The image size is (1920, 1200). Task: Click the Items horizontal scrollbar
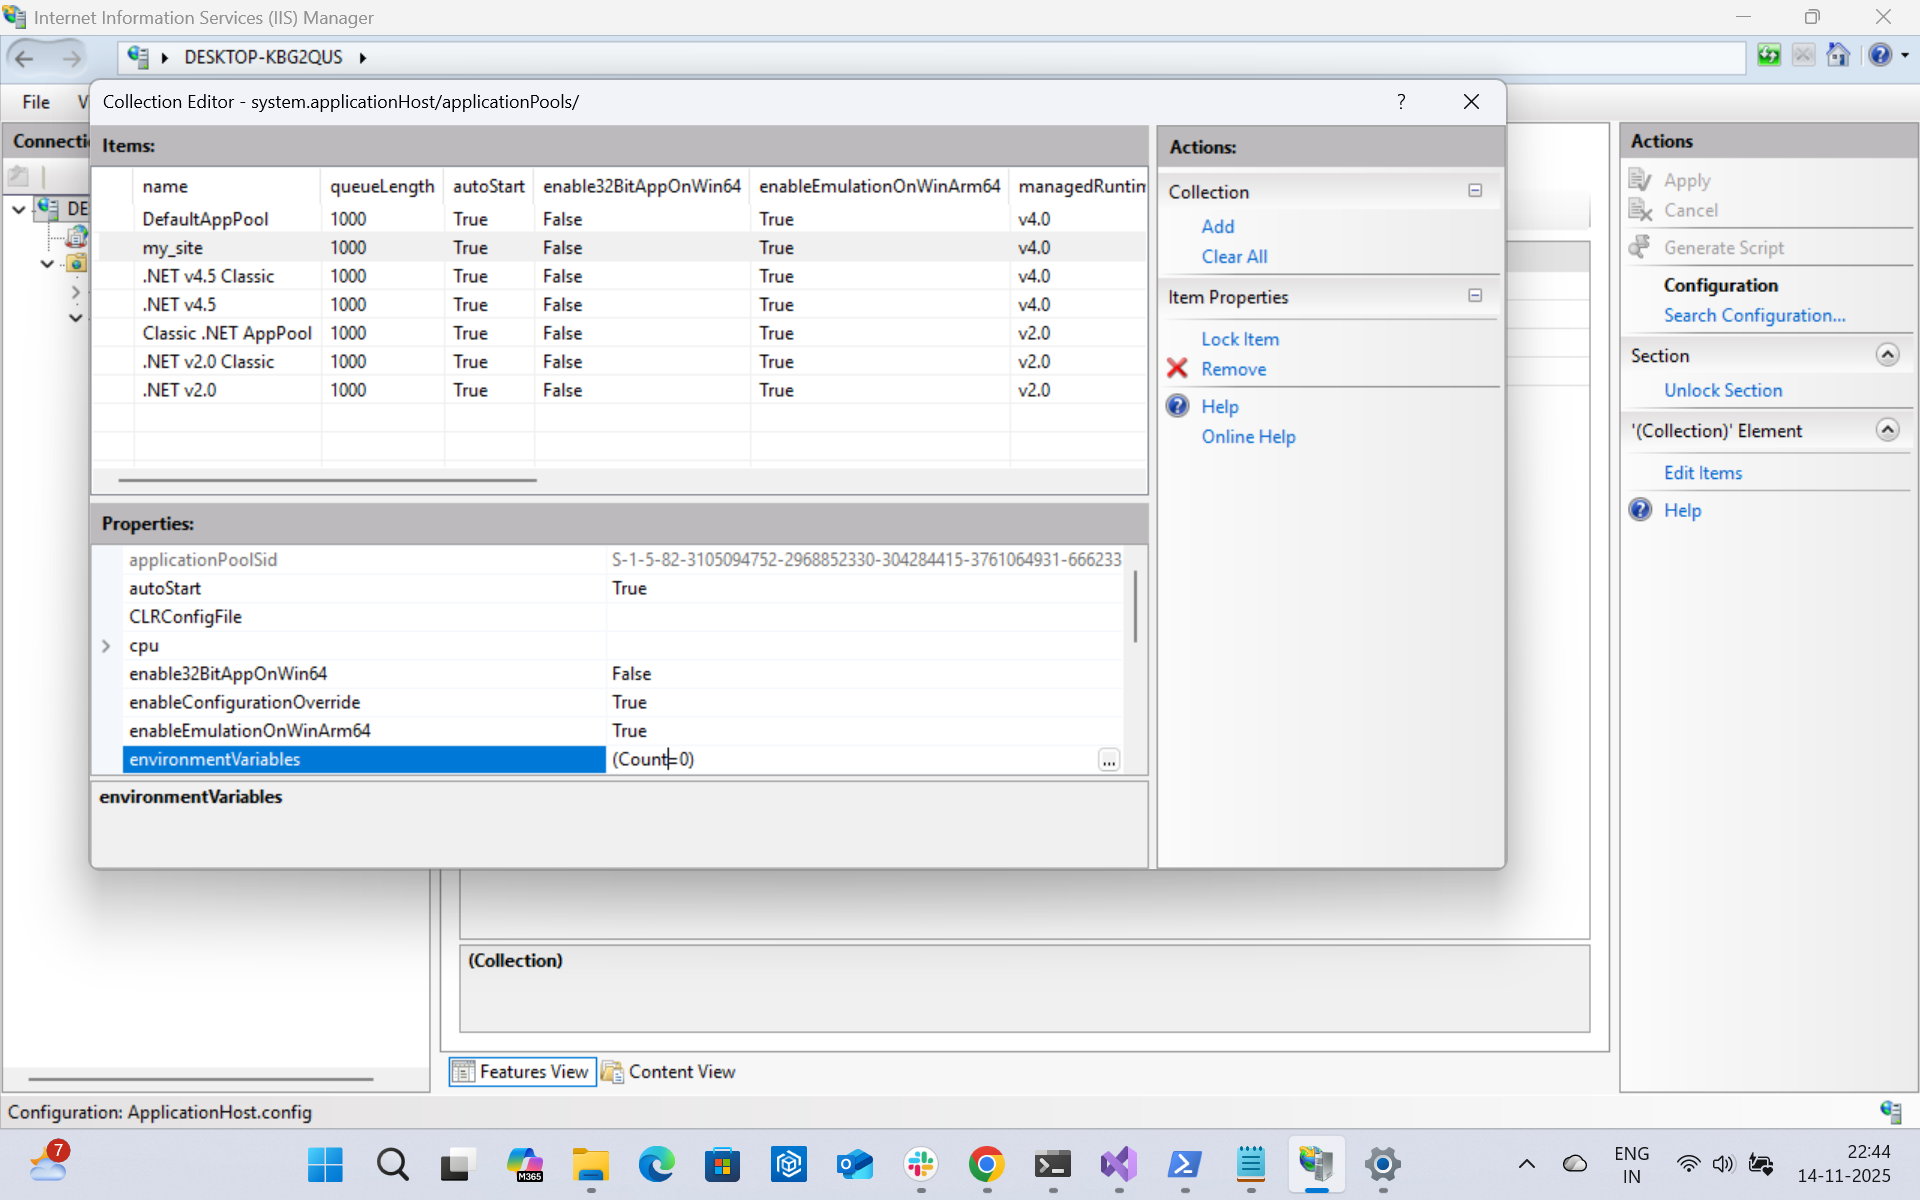(x=327, y=480)
